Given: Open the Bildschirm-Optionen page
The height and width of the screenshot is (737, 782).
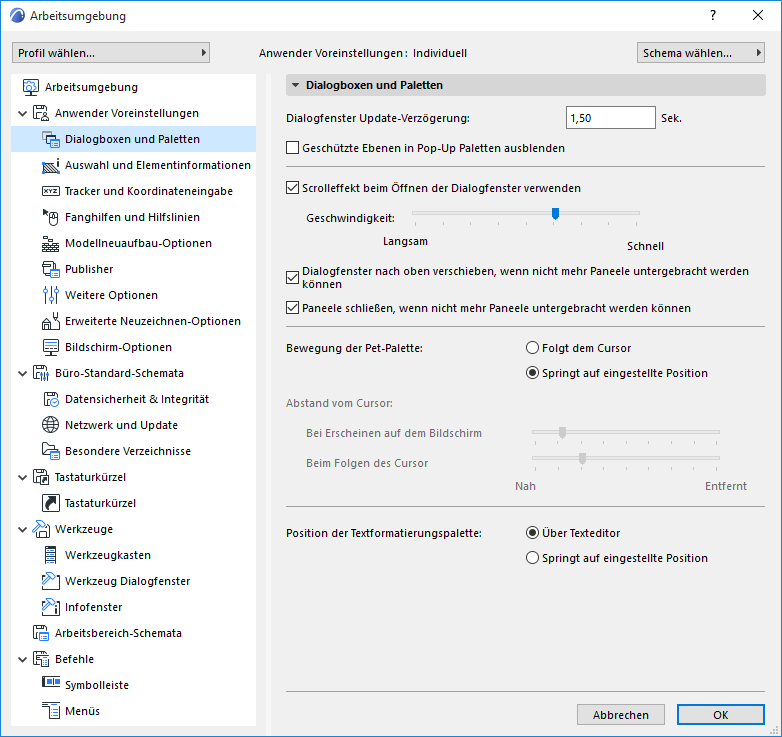Looking at the screenshot, I should coord(118,347).
